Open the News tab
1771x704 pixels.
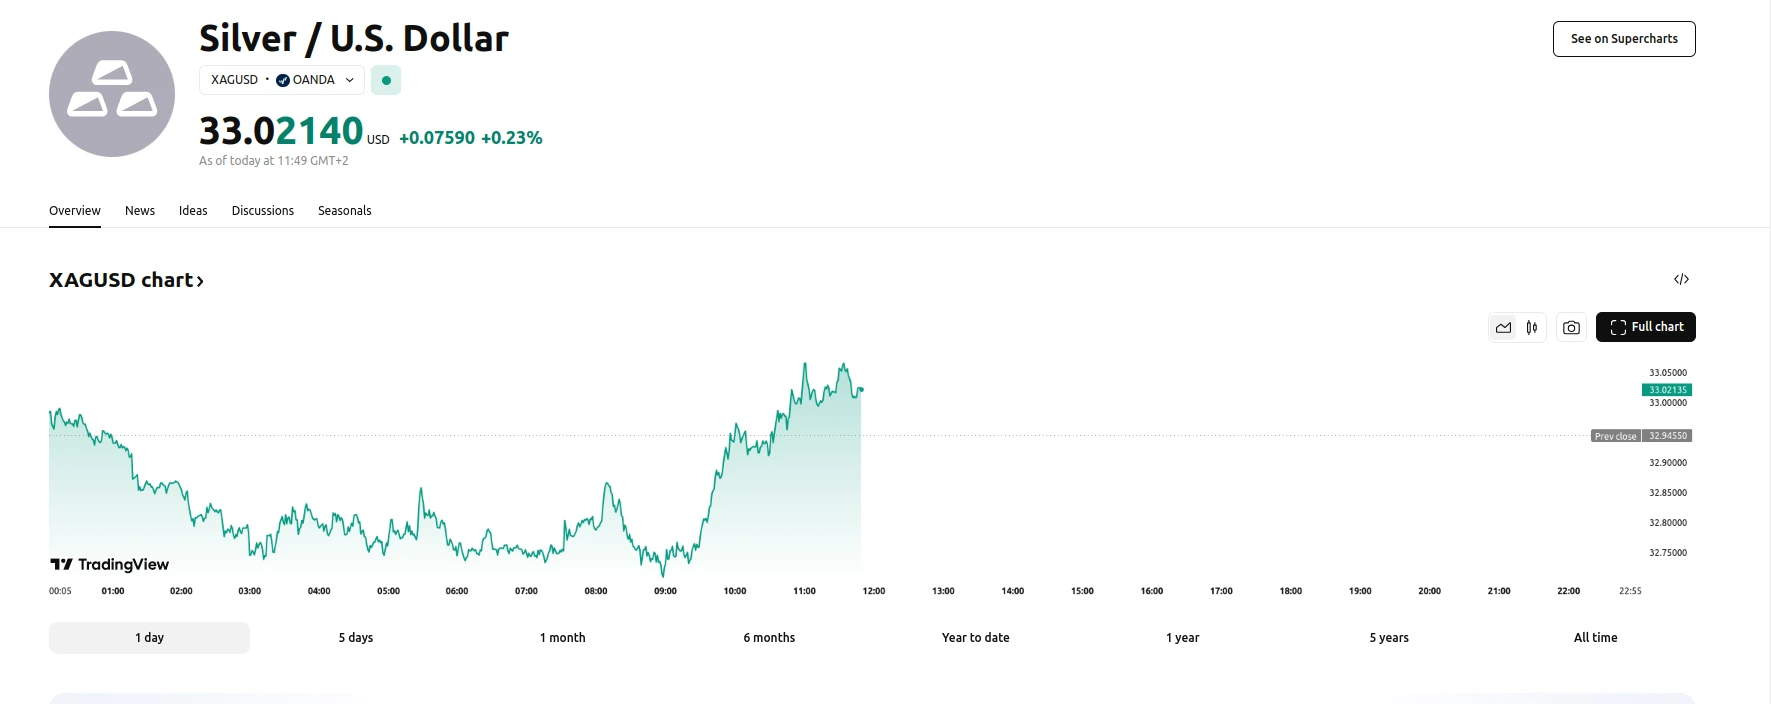140,211
